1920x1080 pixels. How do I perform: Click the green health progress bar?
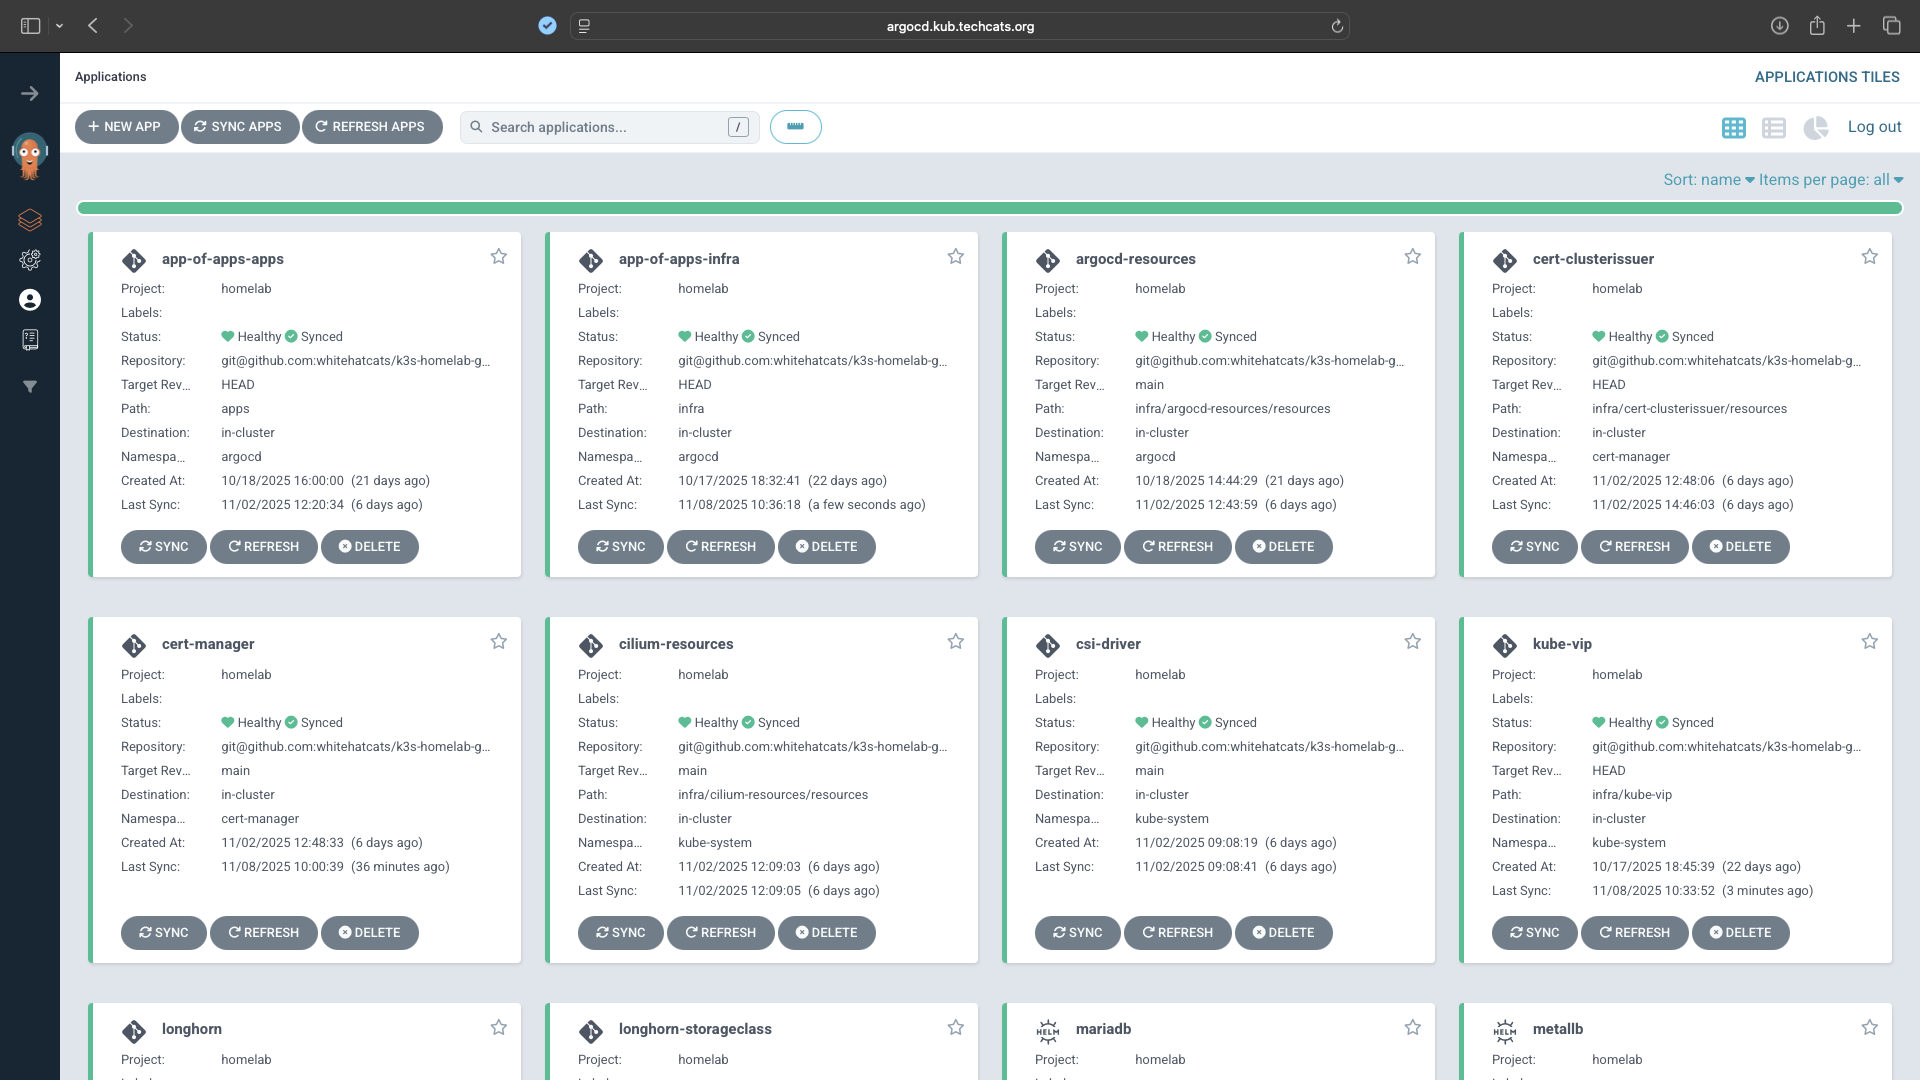pyautogui.click(x=990, y=208)
